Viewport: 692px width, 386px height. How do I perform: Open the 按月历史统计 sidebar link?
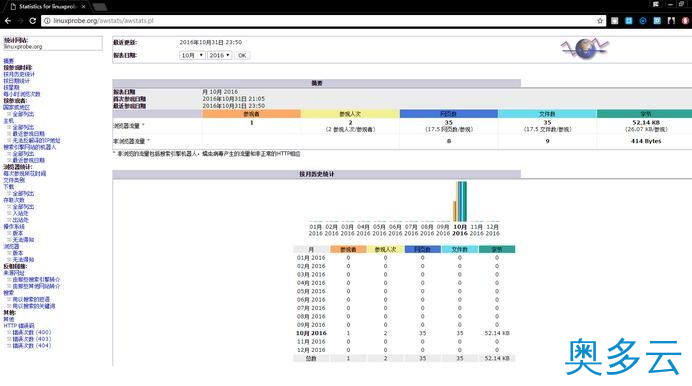click(19, 74)
